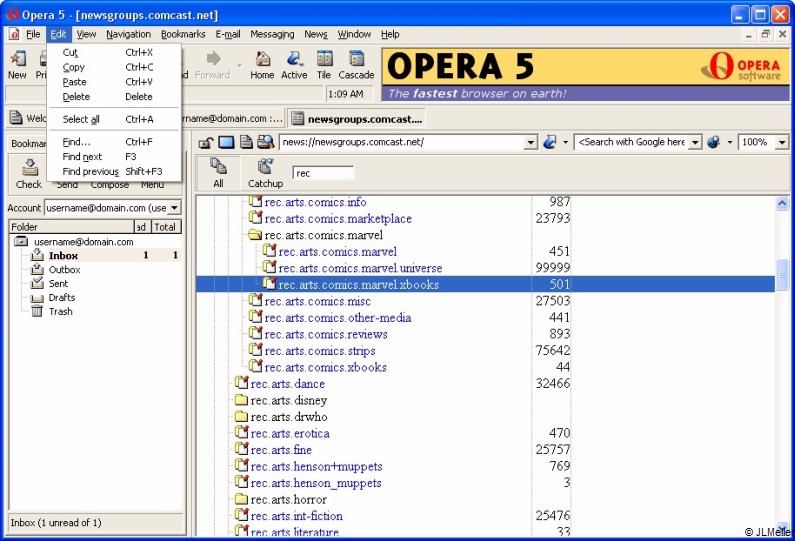Click the rec.arts.comics.strips newsgroup icon
This screenshot has width=795, height=541.
[256, 350]
